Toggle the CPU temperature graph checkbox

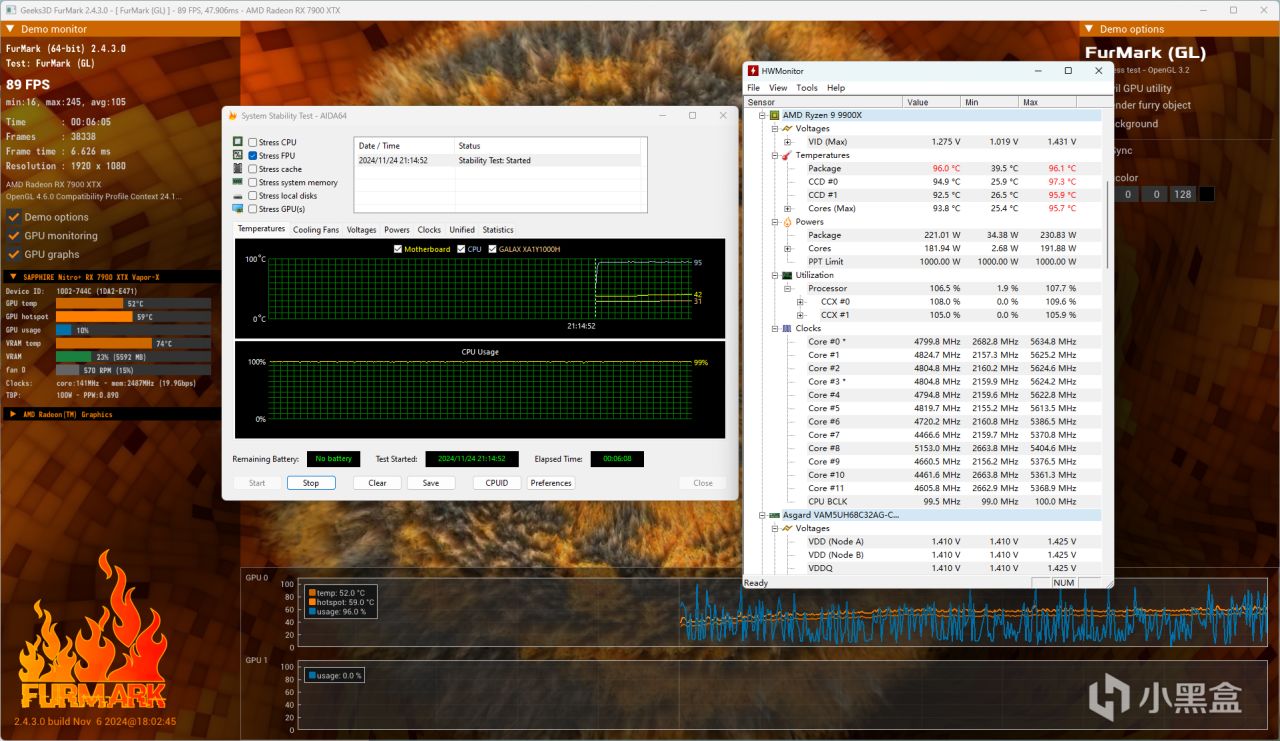(461, 249)
